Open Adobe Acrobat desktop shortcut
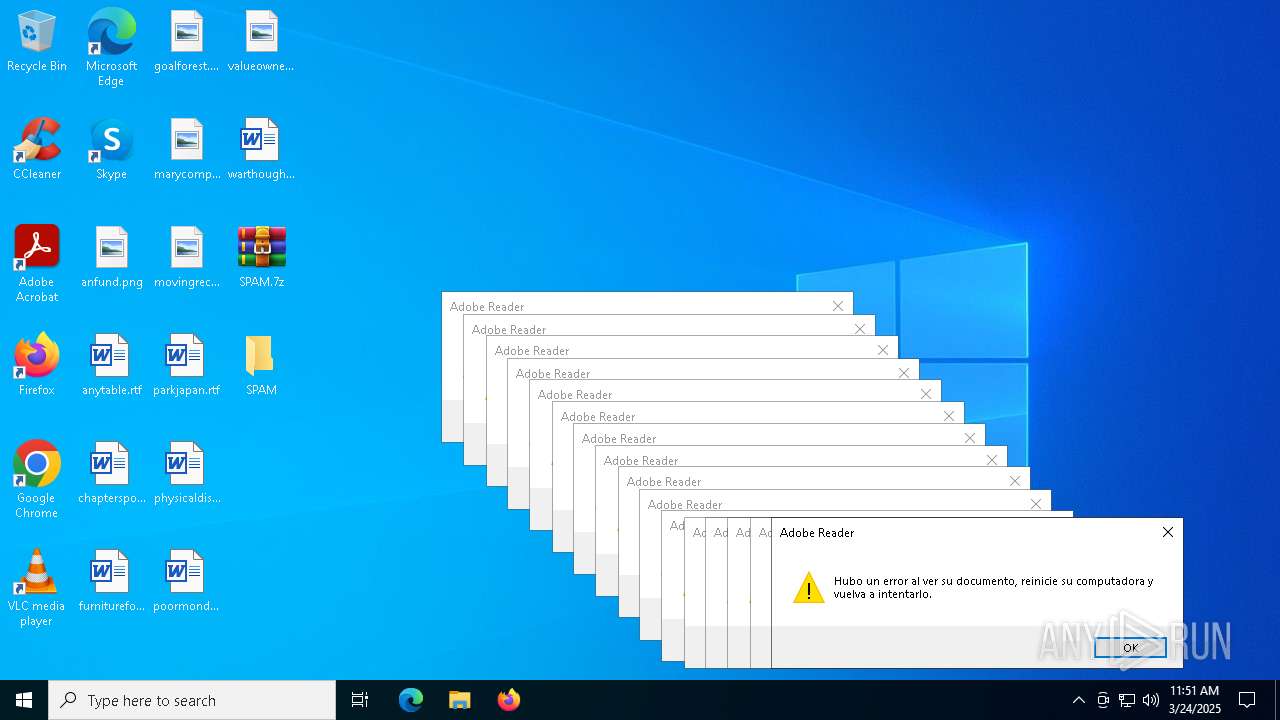The height and width of the screenshot is (720, 1280). (37, 264)
